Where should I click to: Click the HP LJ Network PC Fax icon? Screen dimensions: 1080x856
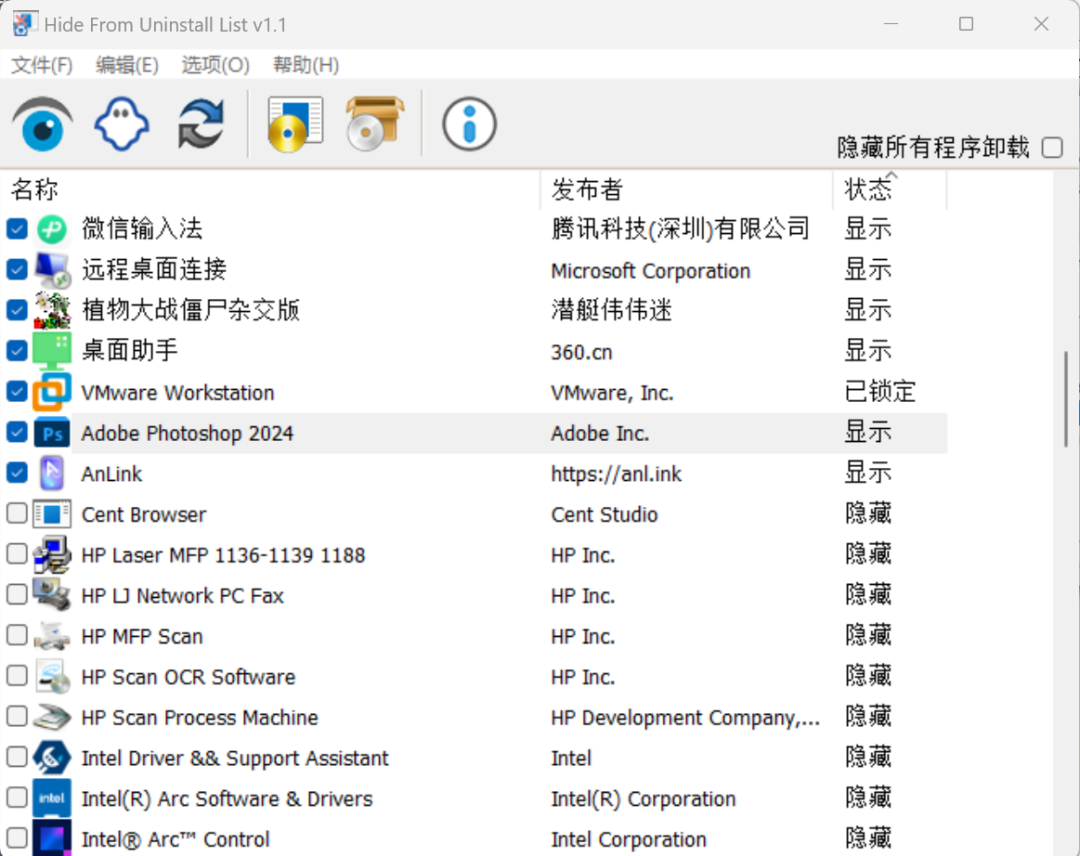click(x=52, y=596)
